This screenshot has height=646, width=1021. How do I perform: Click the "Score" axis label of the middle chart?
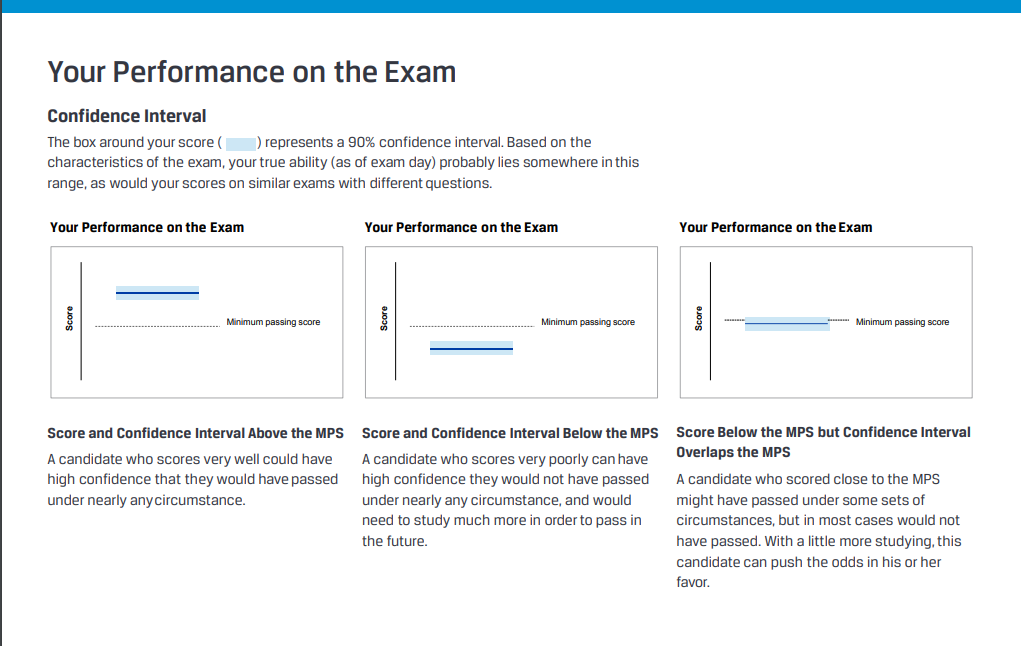point(384,320)
